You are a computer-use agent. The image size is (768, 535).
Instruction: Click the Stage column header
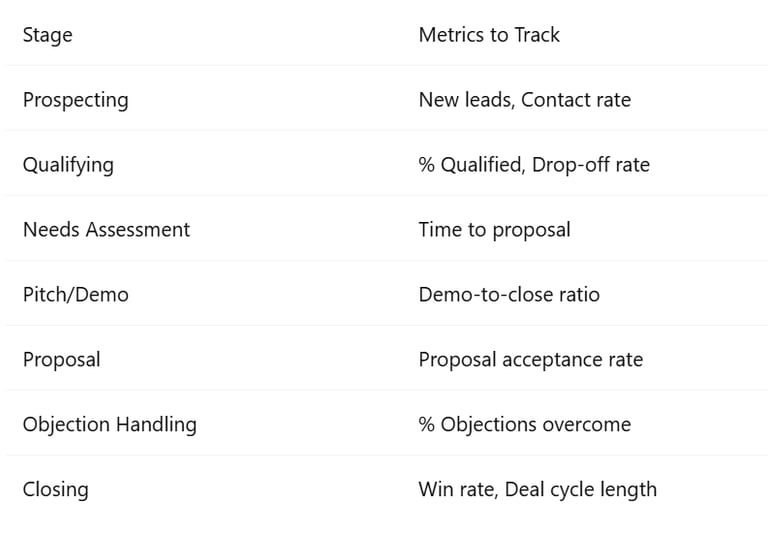[x=48, y=35]
